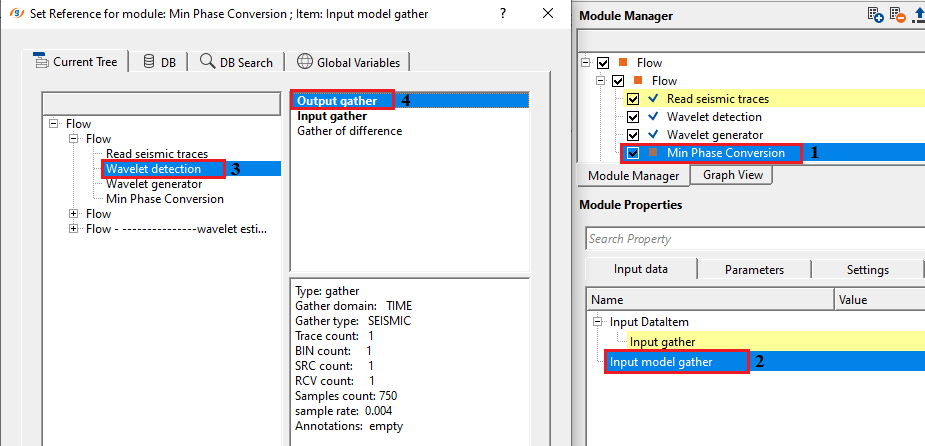Open the DB tab
This screenshot has width=925, height=446.
[160, 62]
